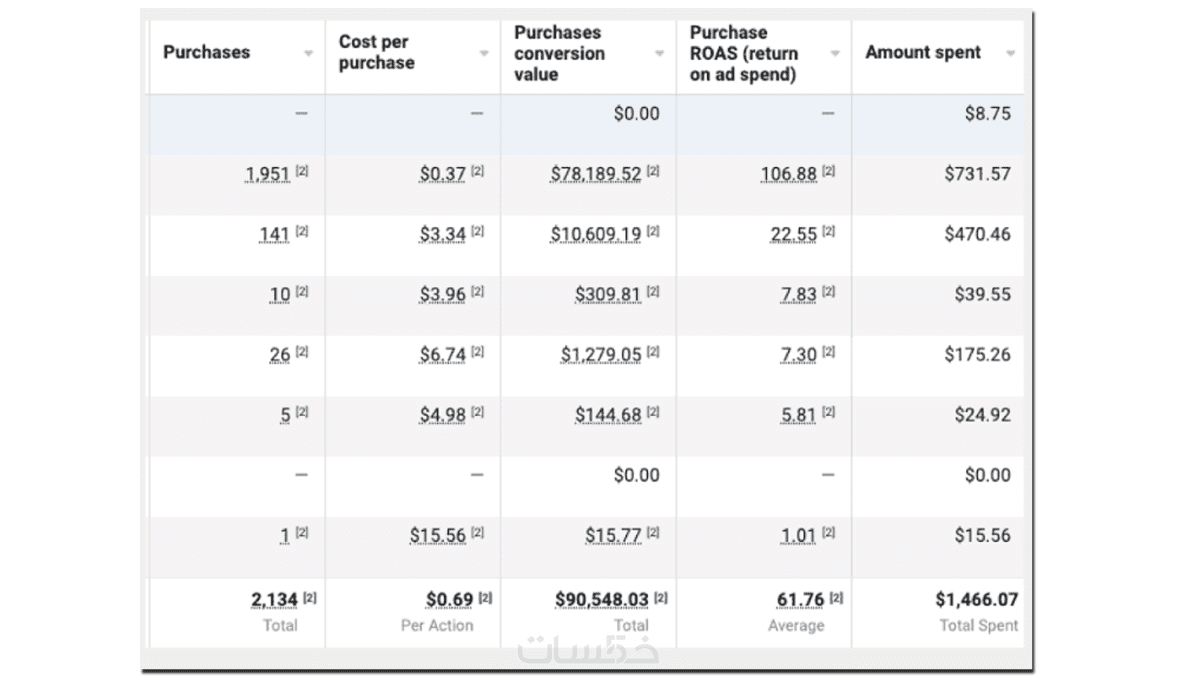The image size is (1177, 678).
Task: Expand the Cost per purchase column menu
Action: coord(484,54)
